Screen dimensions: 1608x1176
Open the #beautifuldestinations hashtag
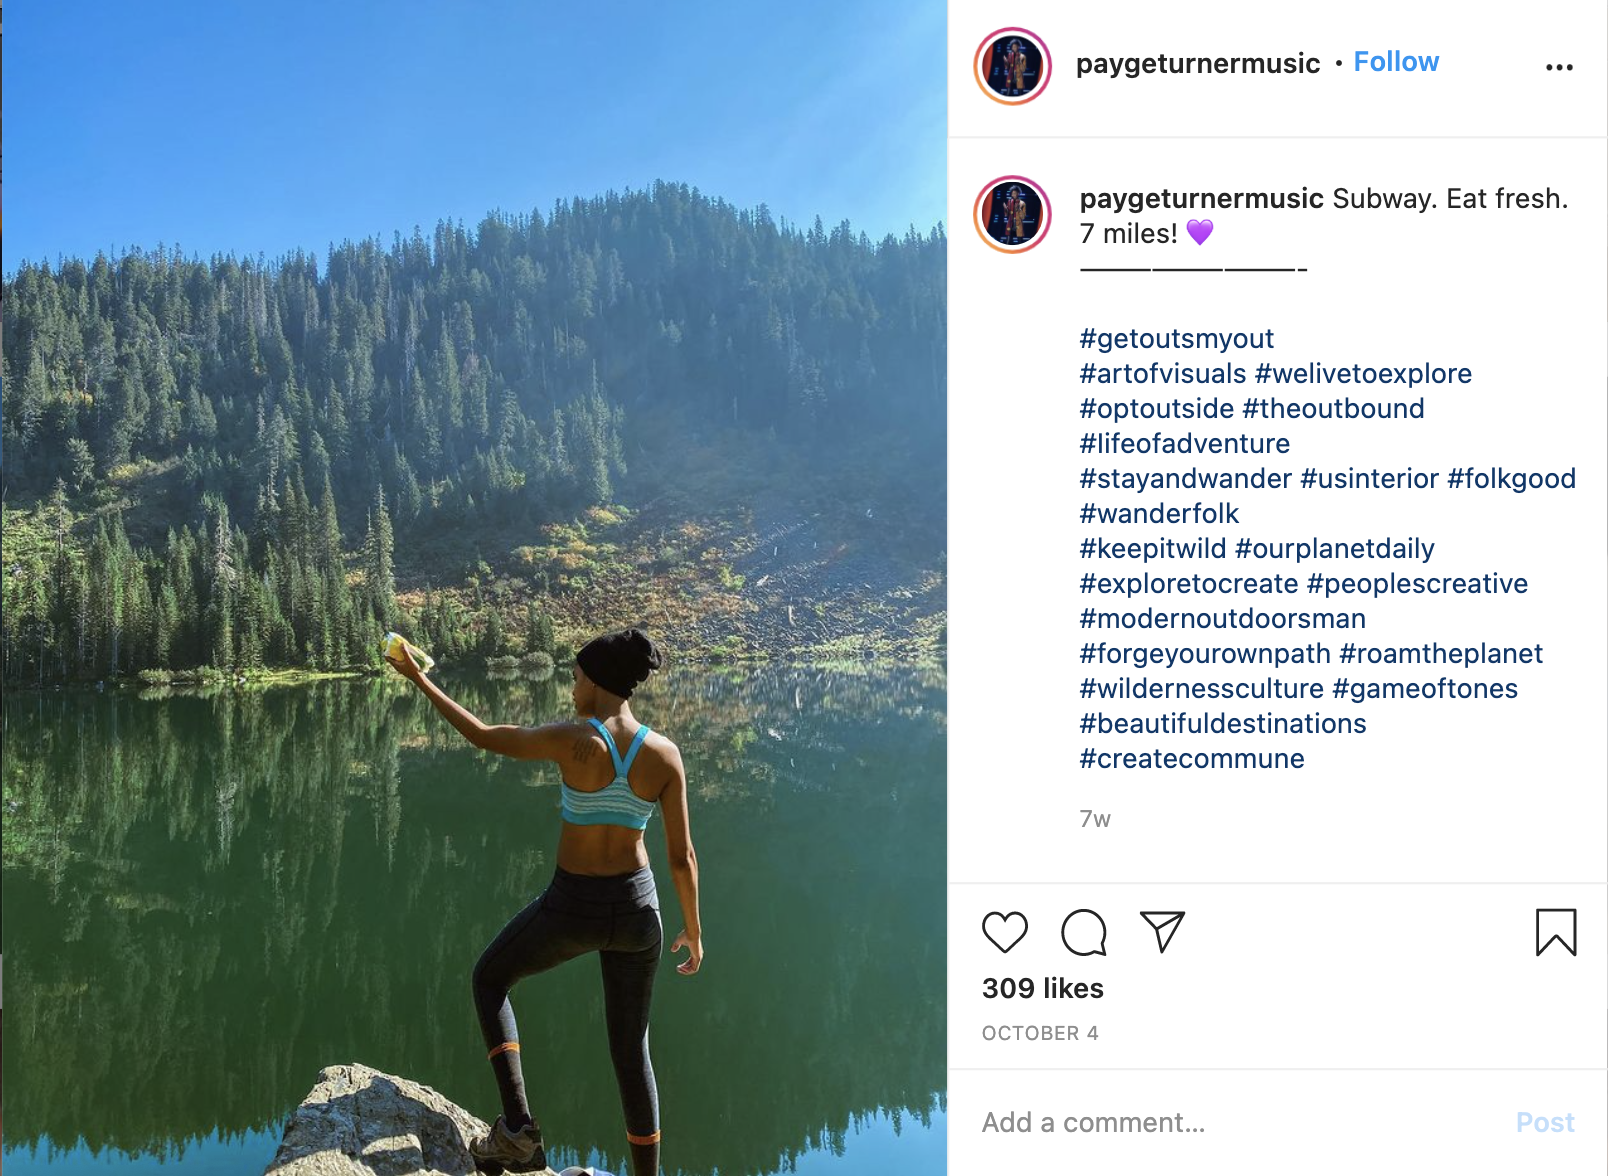pyautogui.click(x=1222, y=724)
